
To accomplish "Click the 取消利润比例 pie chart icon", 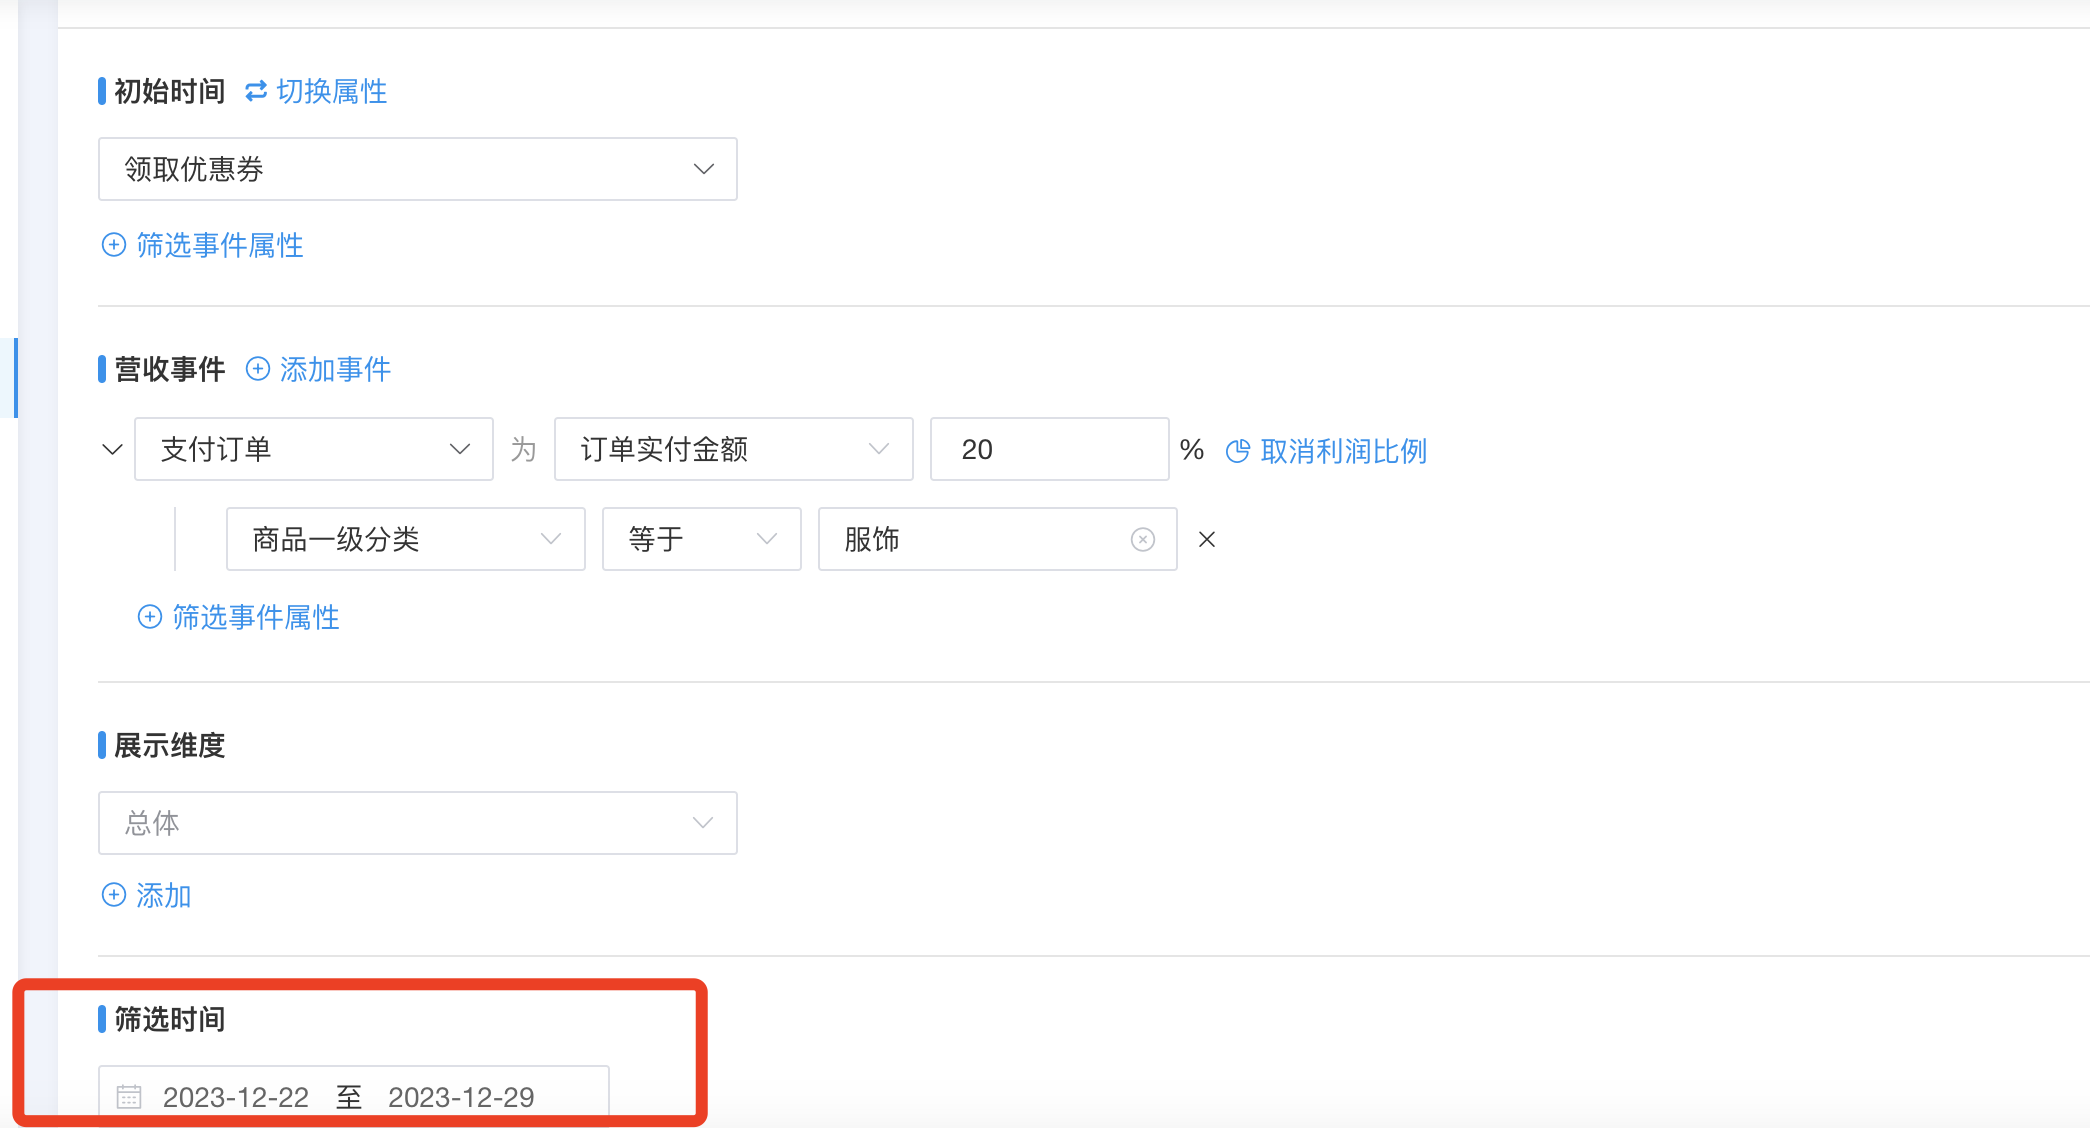I will point(1238,451).
